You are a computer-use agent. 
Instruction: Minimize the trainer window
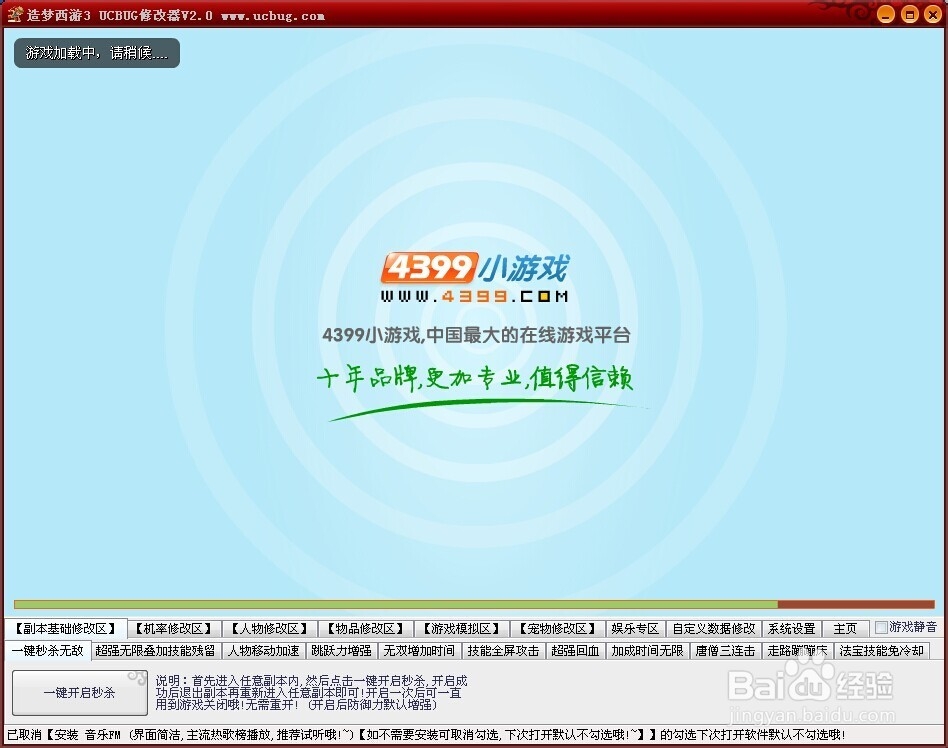[x=886, y=15]
